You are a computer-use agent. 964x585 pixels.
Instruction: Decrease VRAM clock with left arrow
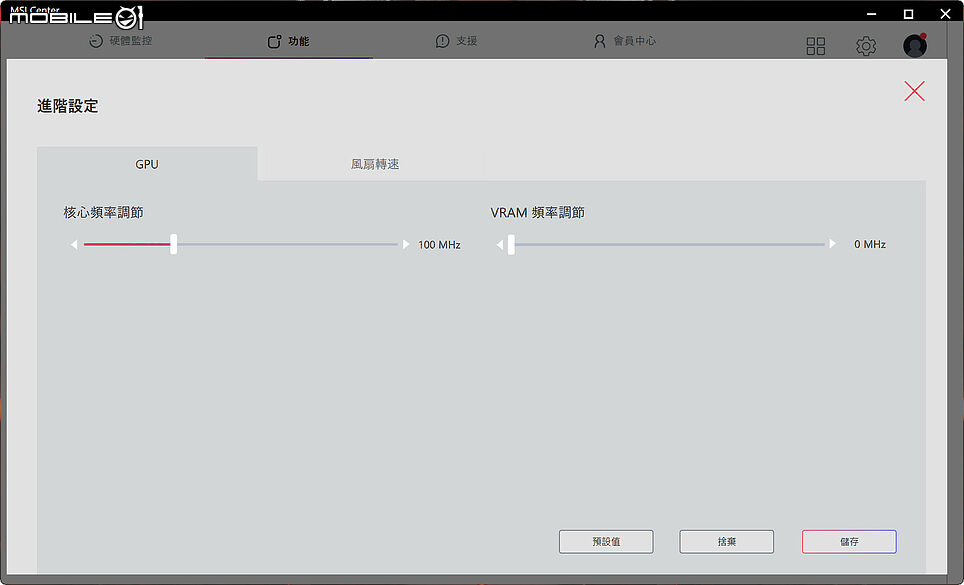[x=500, y=245]
